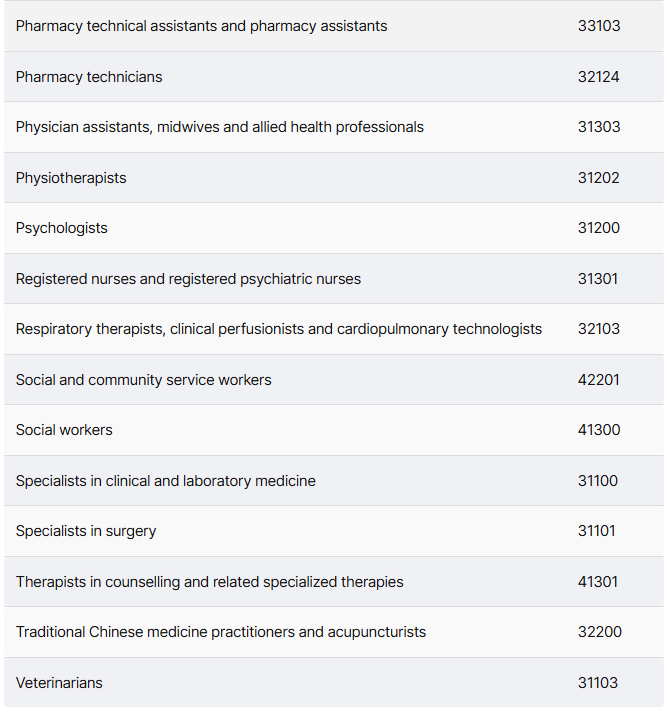Select Social and community service workers
Screen dimensions: 667x712
(143, 380)
